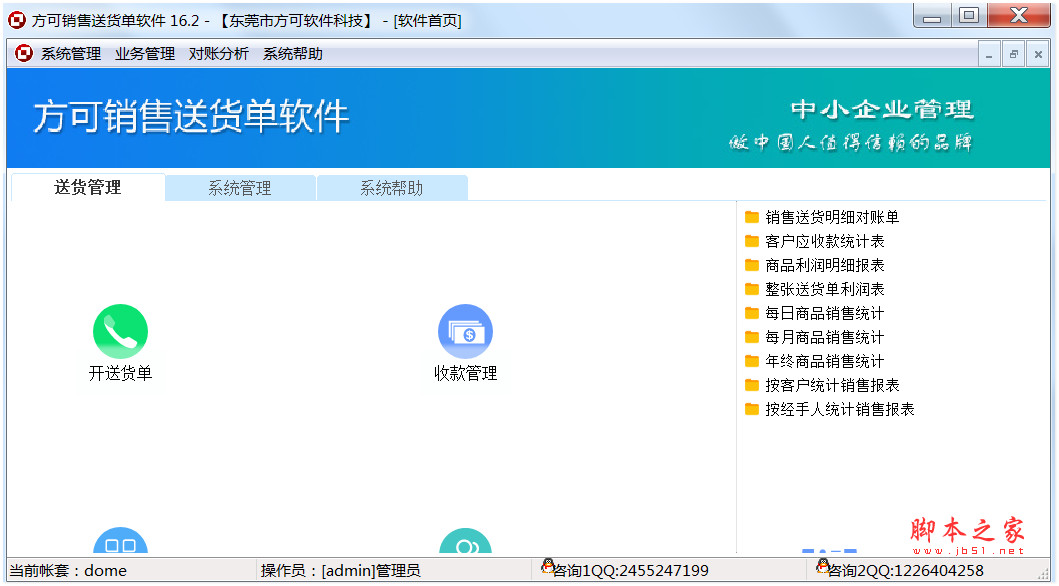The height and width of the screenshot is (586, 1059).
Task: Open the 系统管理 menu
Action: coord(71,54)
